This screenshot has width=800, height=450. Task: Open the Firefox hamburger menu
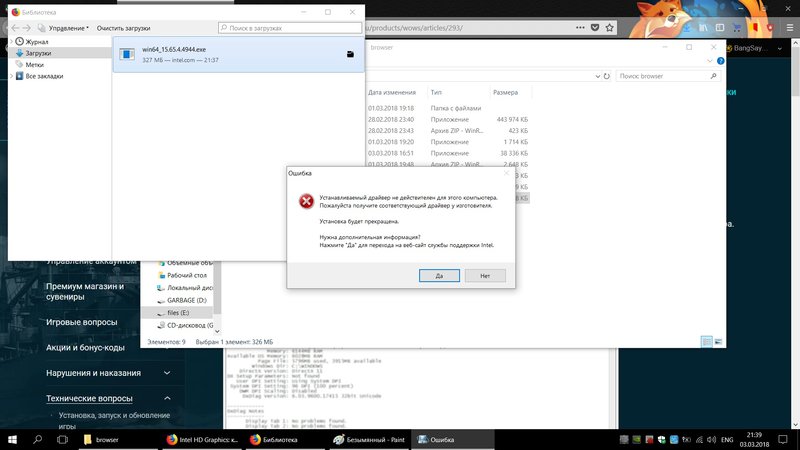pyautogui.click(x=790, y=28)
